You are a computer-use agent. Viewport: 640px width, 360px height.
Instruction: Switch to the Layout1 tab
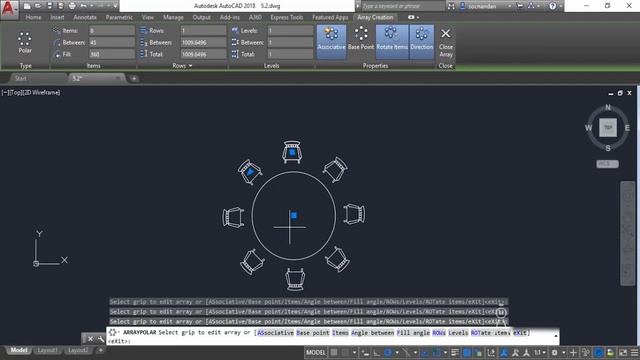[x=47, y=350]
